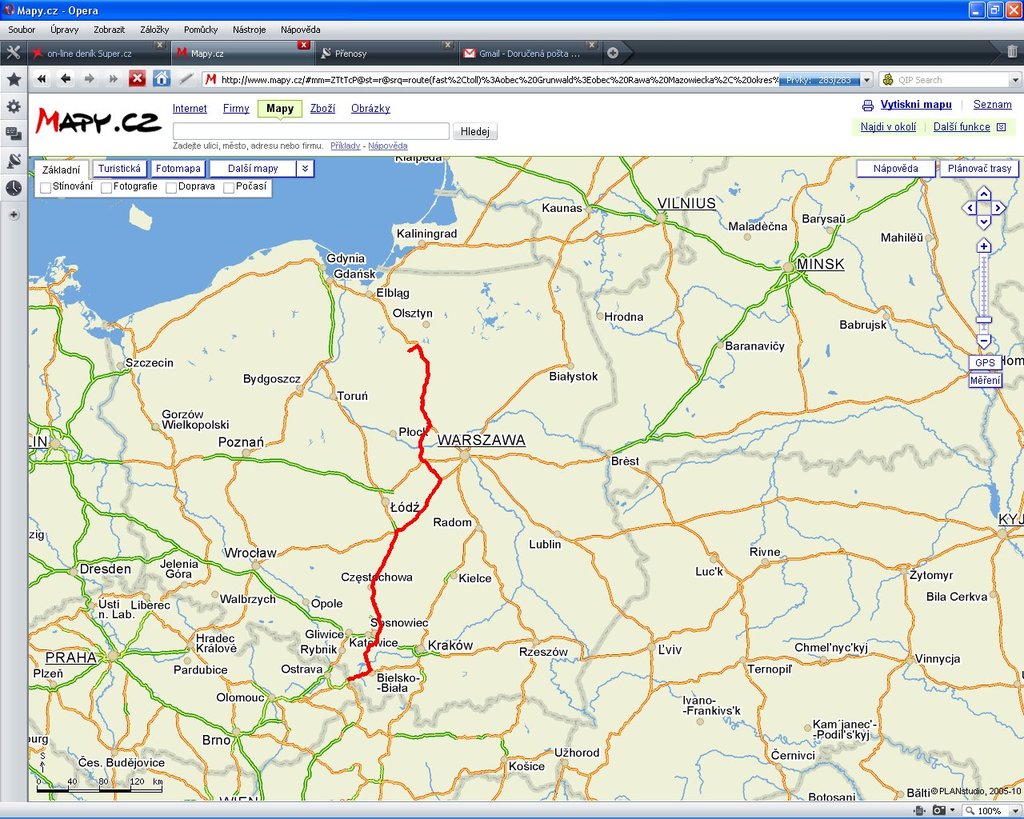Open the Úpravy menu
The height and width of the screenshot is (819, 1024).
(x=64, y=29)
